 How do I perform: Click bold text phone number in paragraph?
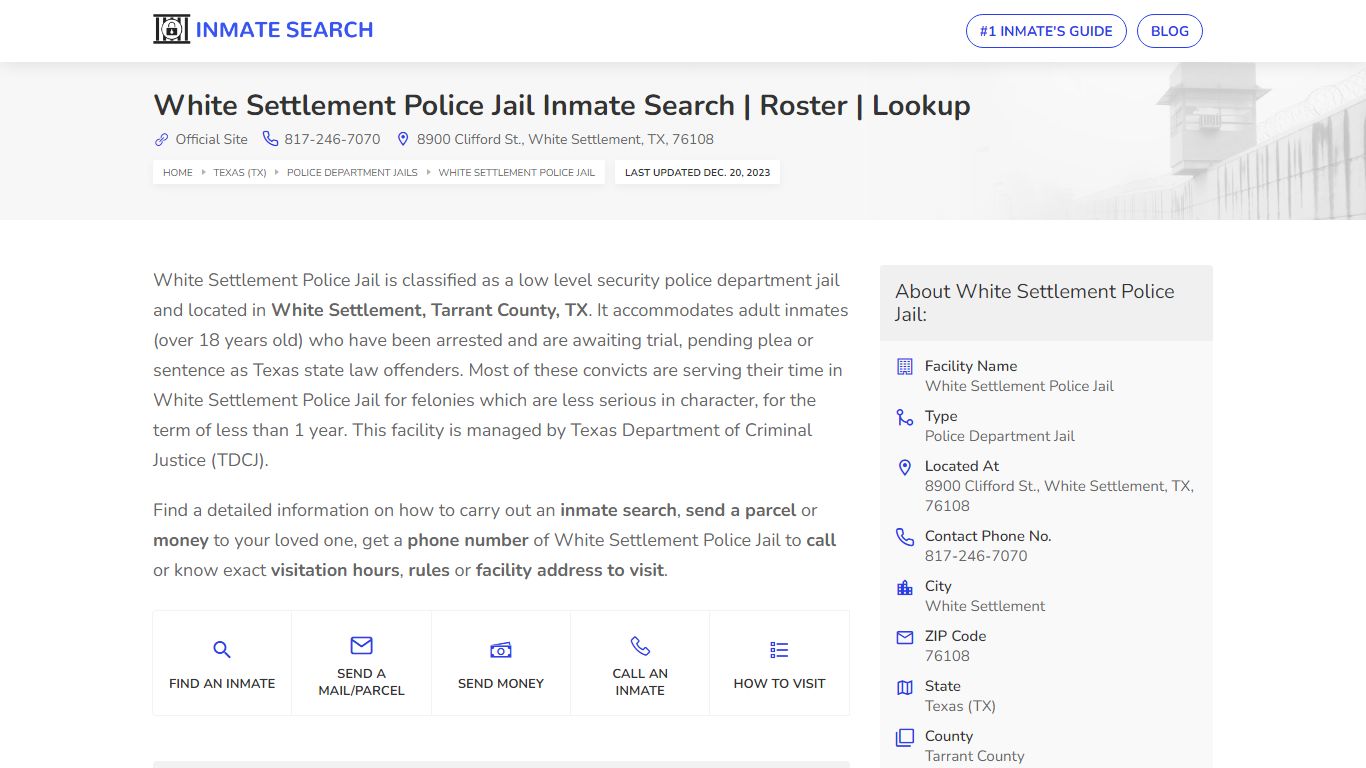coord(468,540)
